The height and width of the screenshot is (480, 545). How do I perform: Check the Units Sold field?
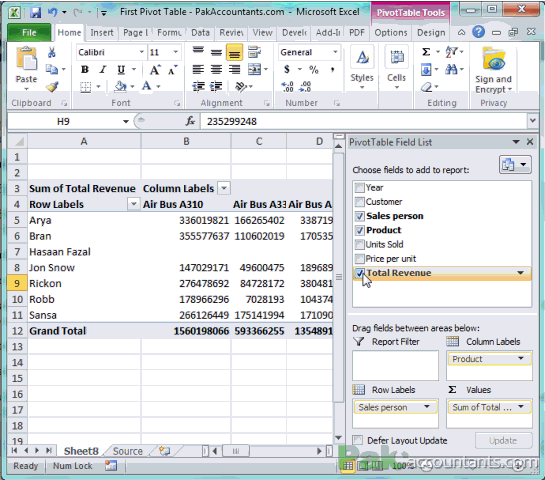(x=359, y=245)
